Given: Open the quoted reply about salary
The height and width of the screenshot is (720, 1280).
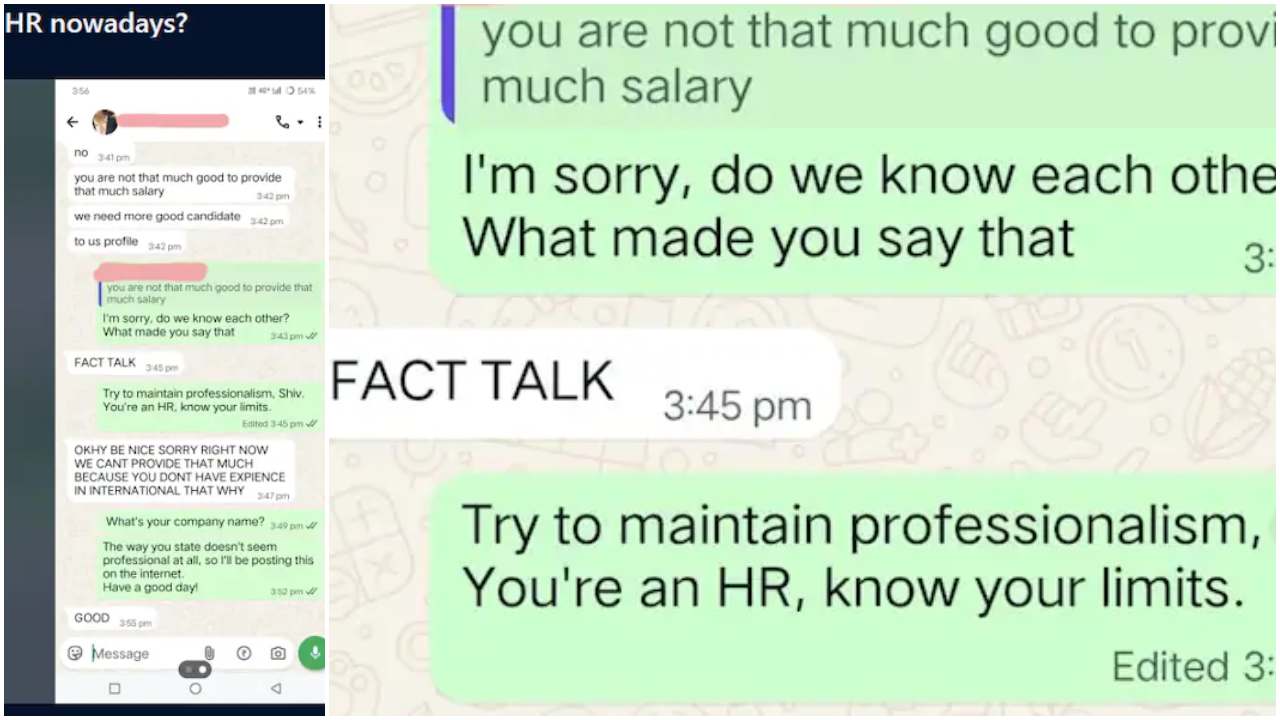Looking at the screenshot, I should 210,293.
